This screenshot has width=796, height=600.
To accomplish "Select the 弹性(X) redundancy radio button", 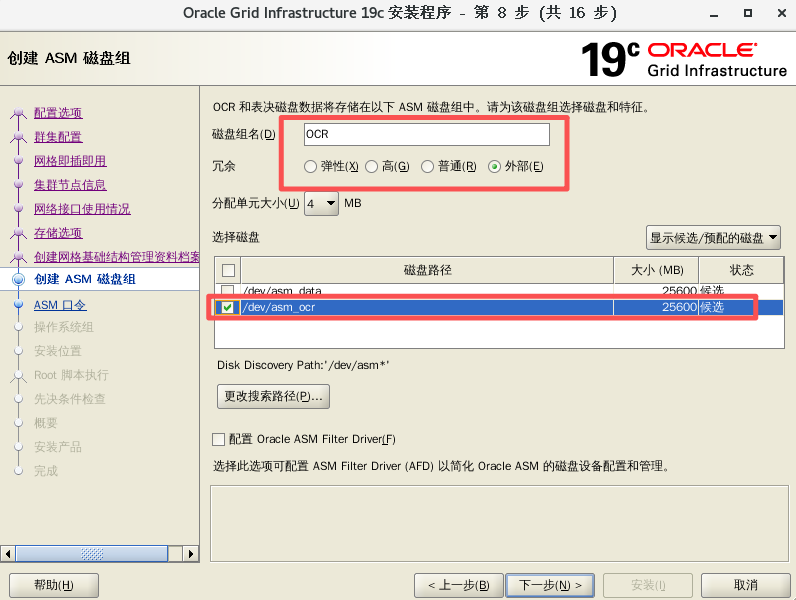I will 310,166.
